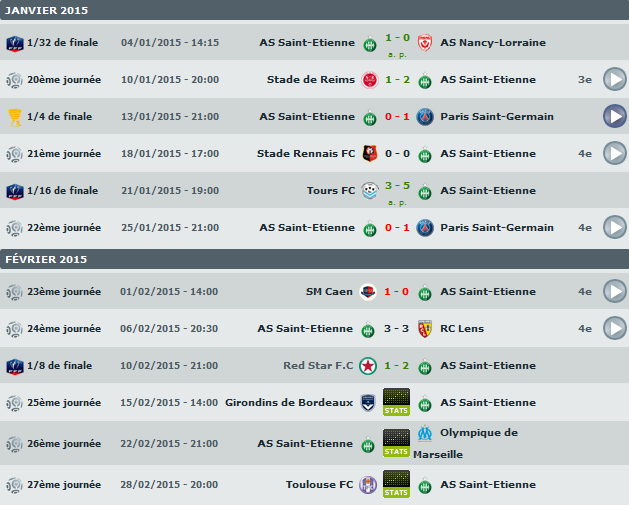Play video for 13/01/2015 Paris Saint-Germain cup match
This screenshot has height=505, width=629.
pyautogui.click(x=614, y=117)
